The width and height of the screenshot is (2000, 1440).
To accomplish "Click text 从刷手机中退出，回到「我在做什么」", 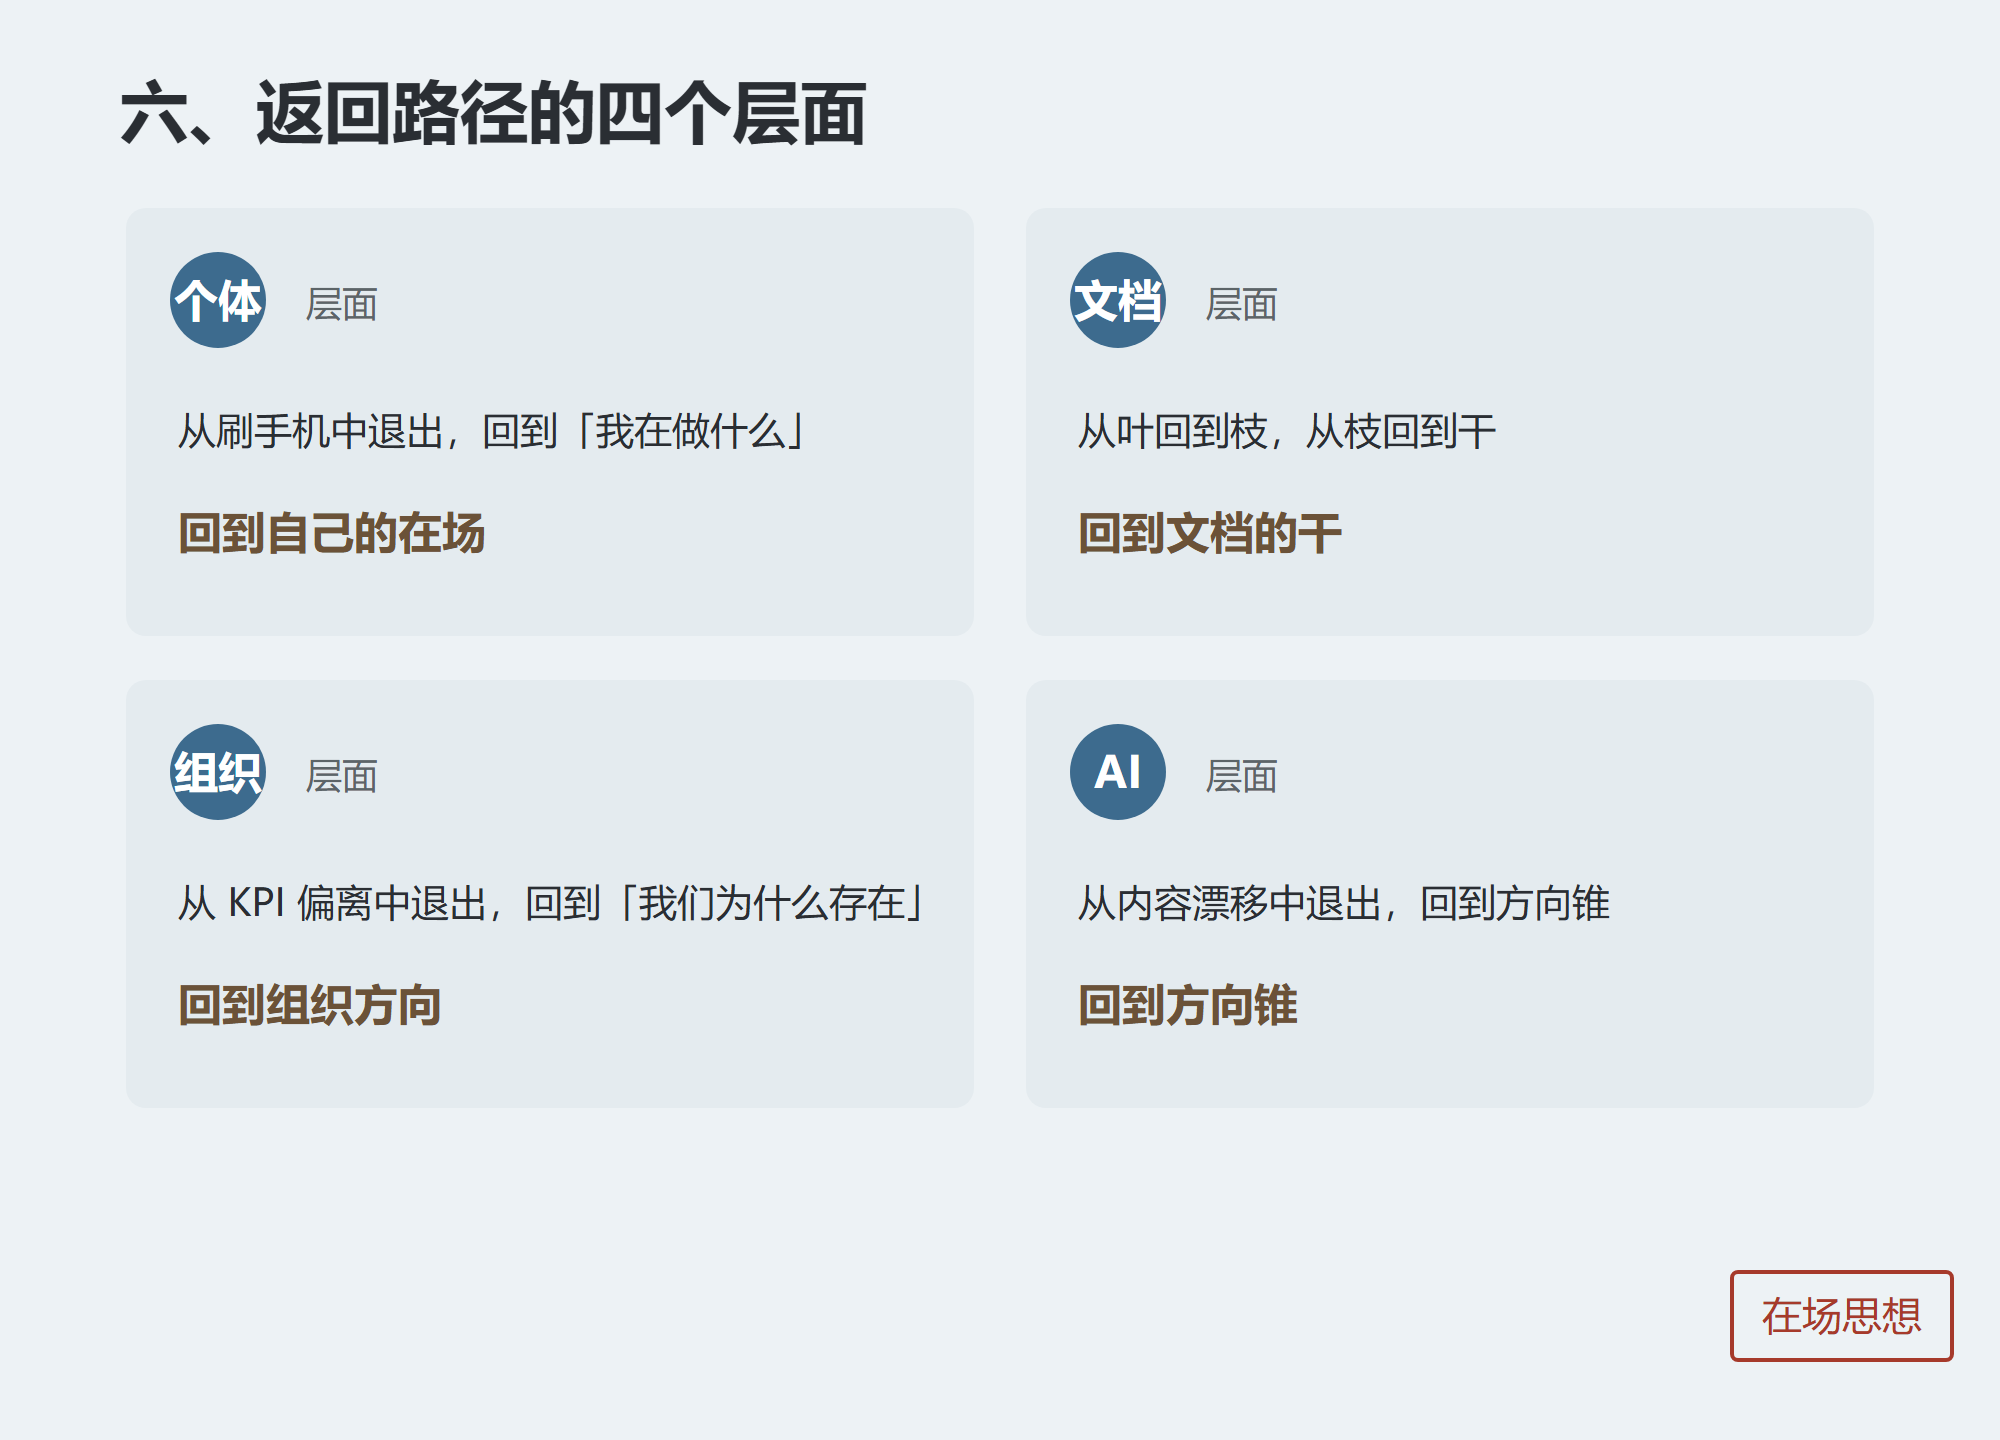I will (492, 432).
